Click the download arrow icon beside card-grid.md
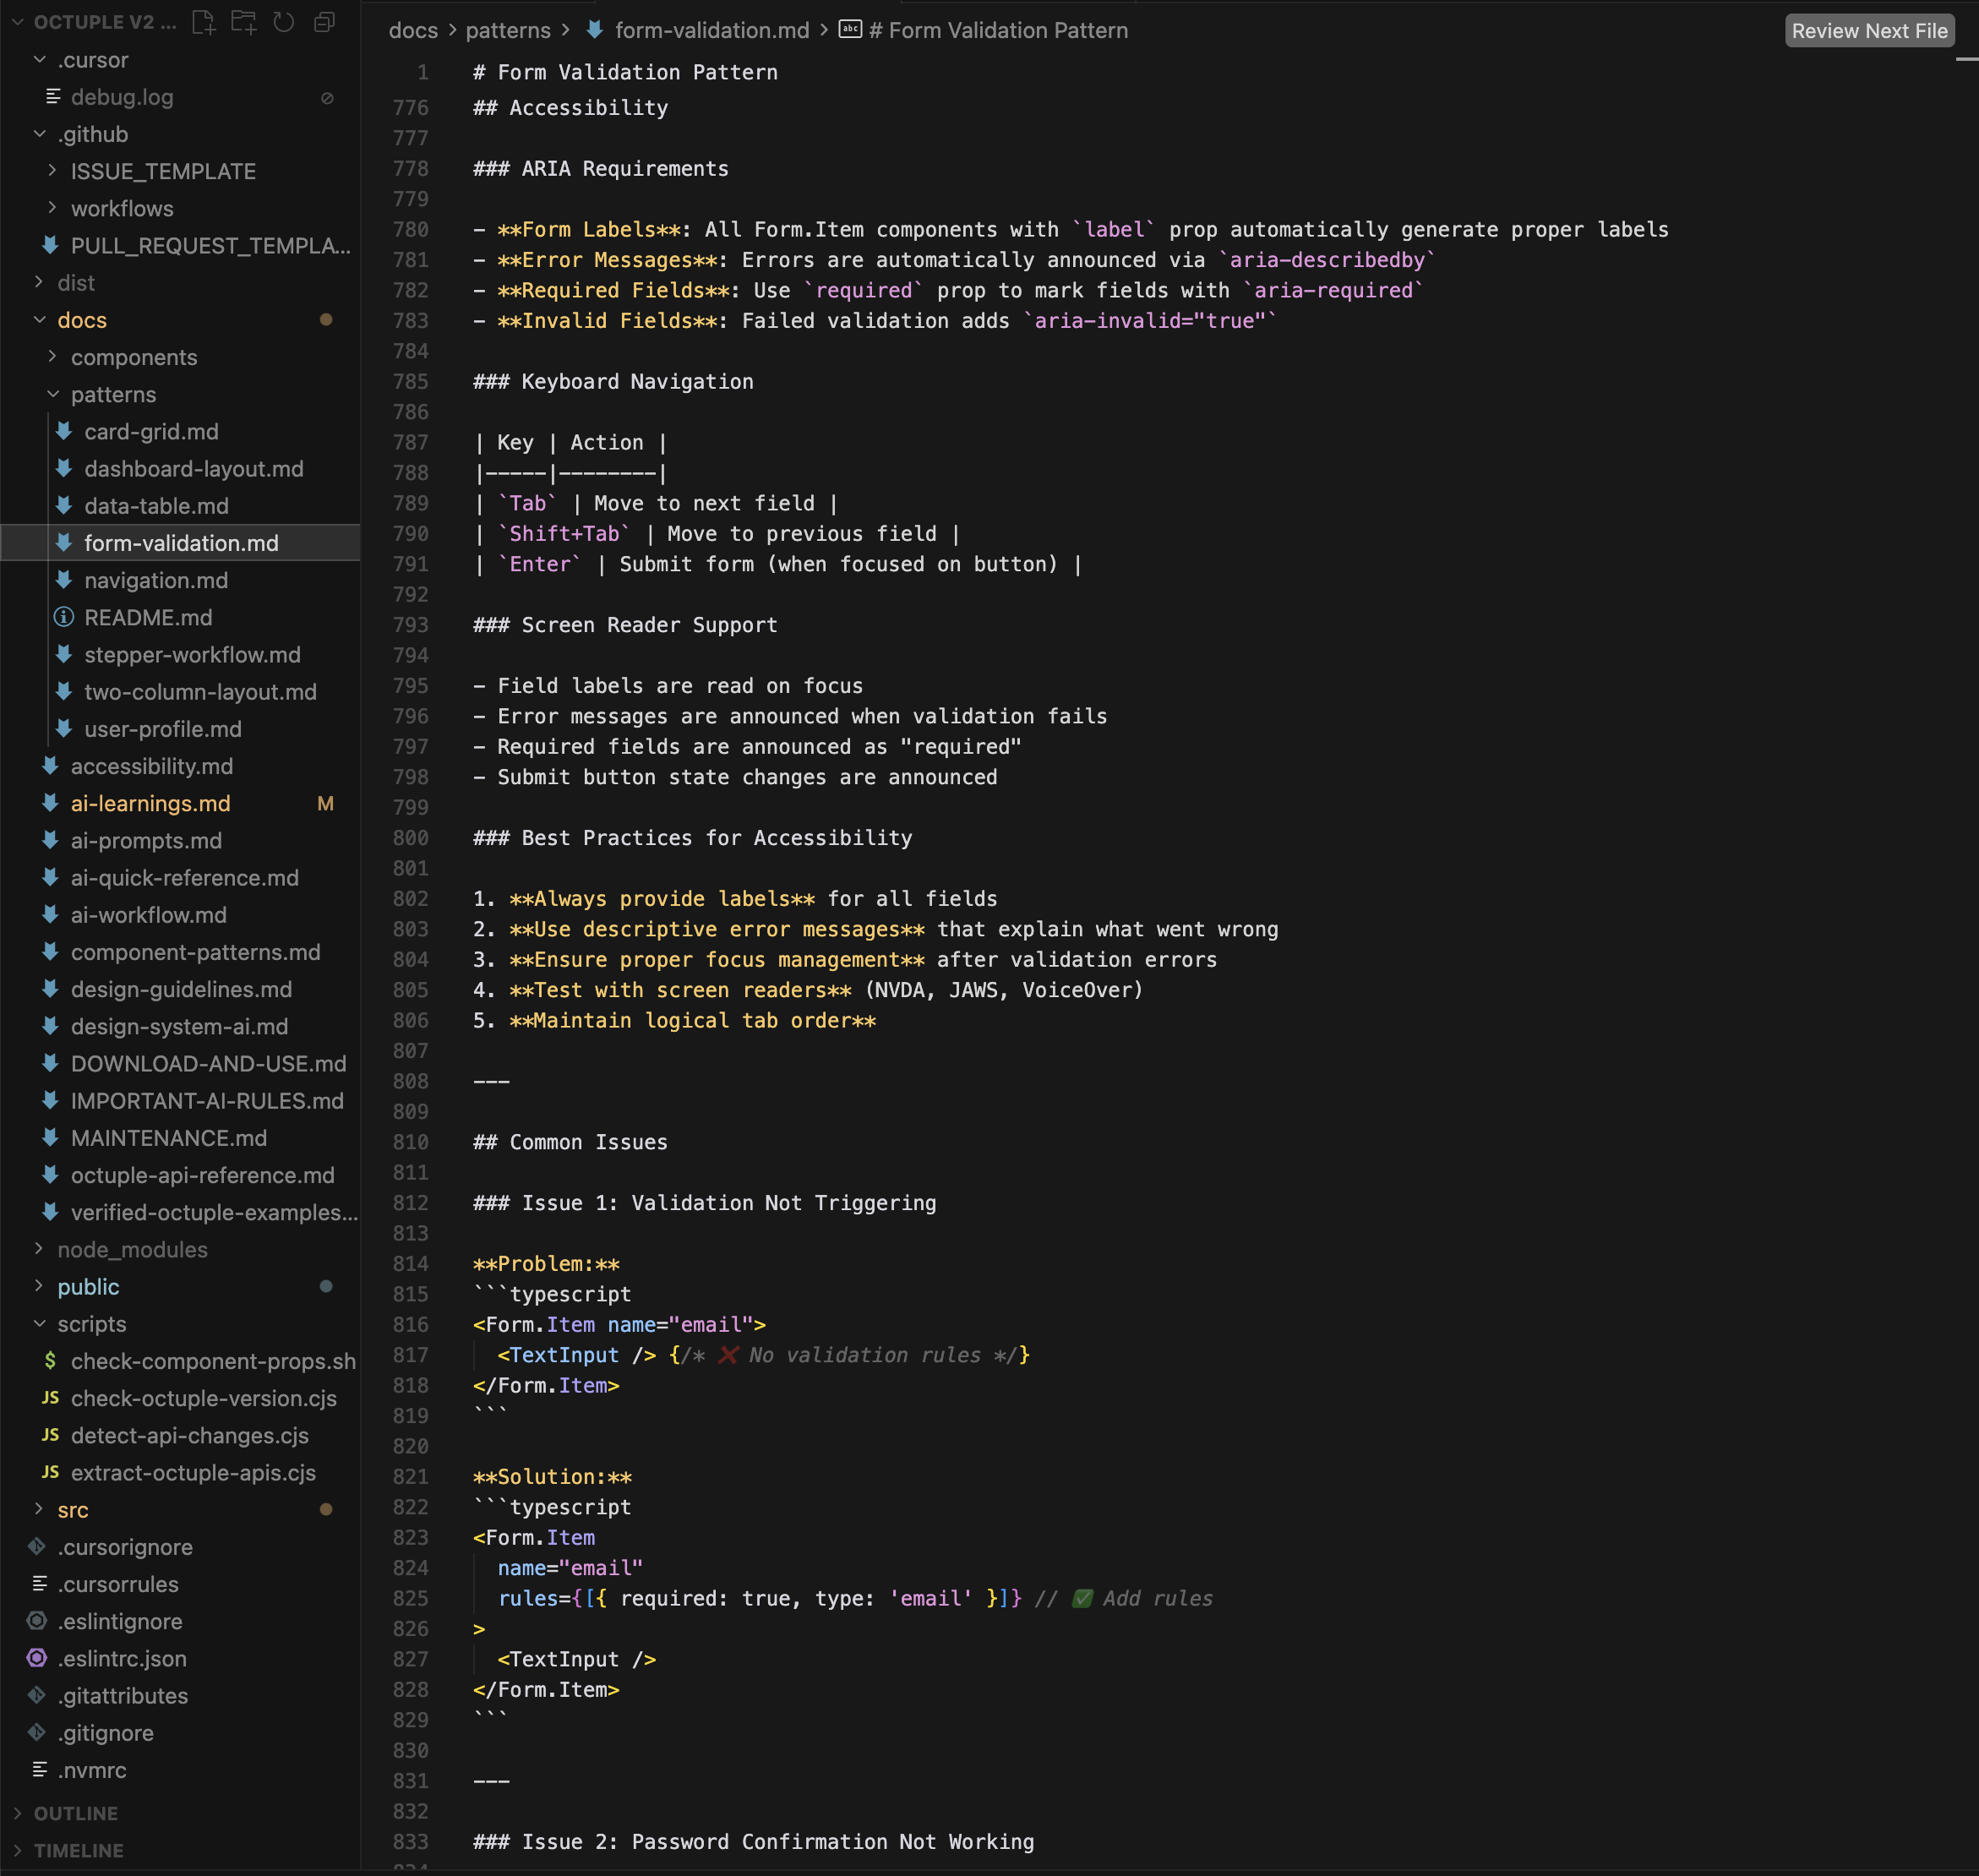The image size is (1979, 1876). click(x=63, y=431)
